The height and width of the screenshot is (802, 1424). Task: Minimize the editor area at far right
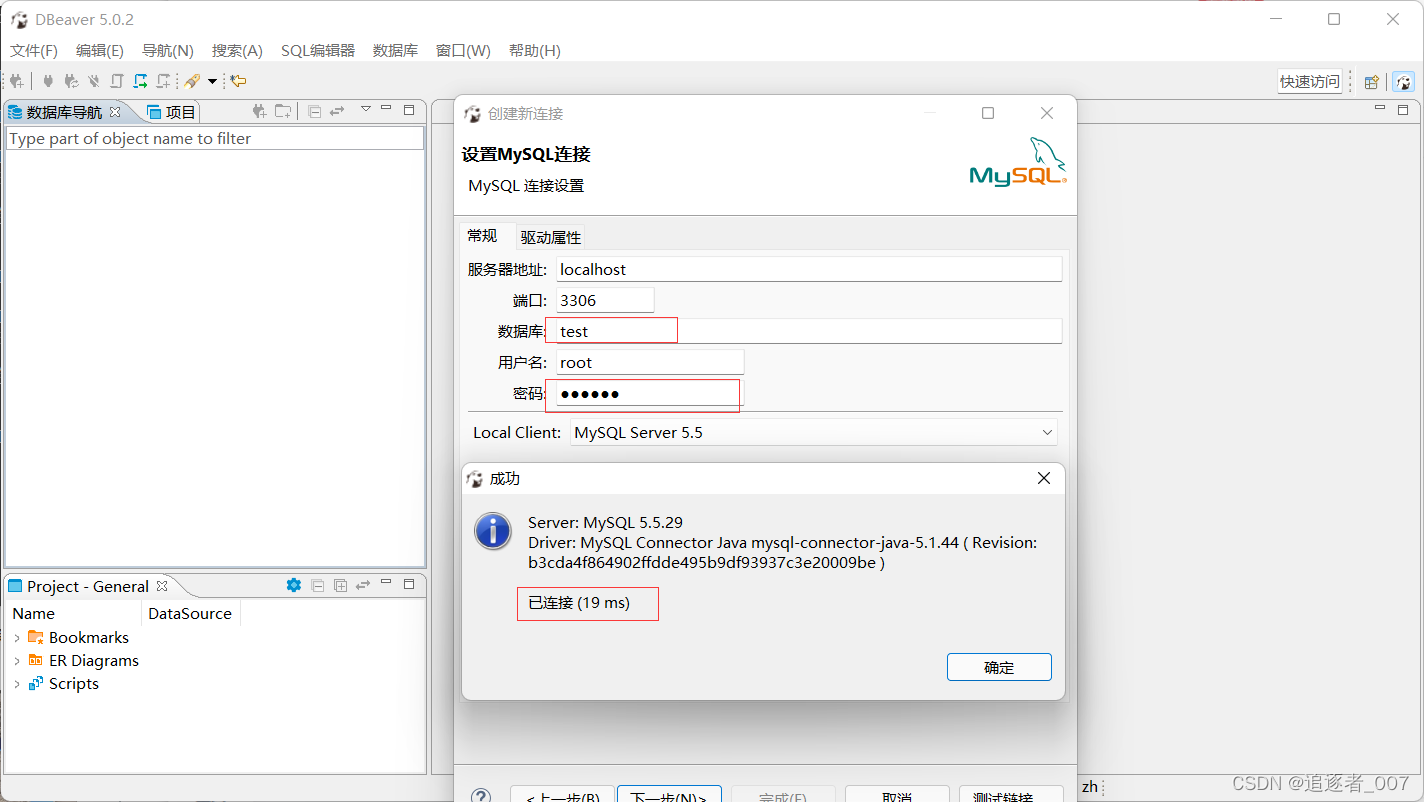[1381, 108]
